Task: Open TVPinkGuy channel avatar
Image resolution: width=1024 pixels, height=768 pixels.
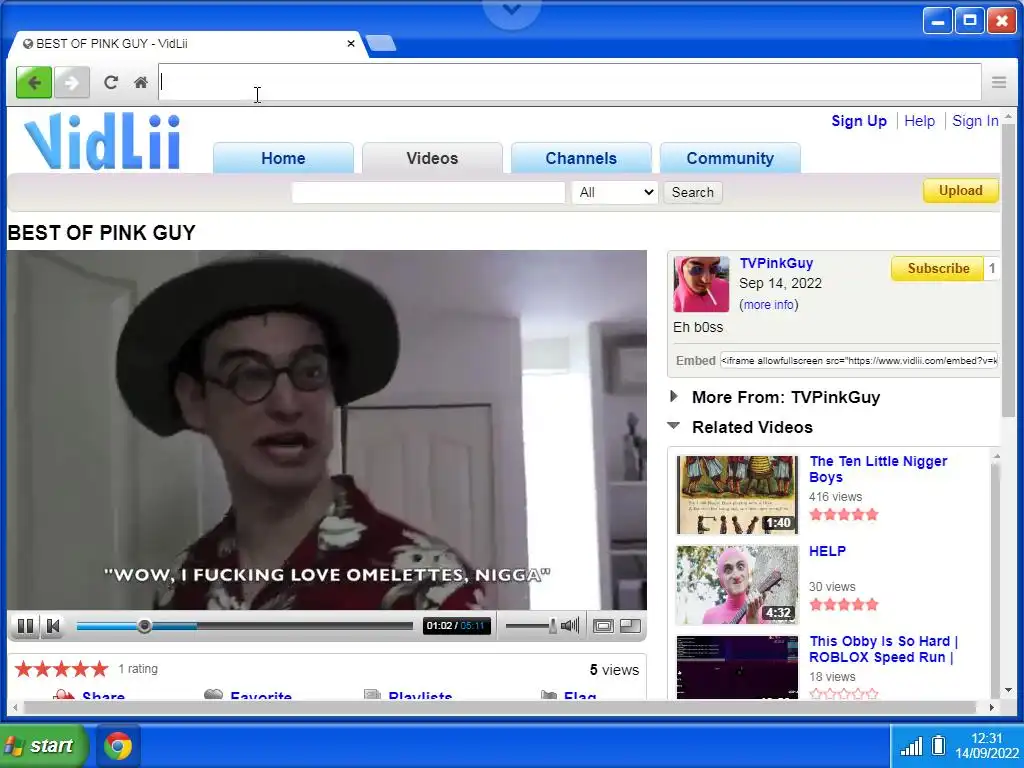Action: tap(701, 284)
